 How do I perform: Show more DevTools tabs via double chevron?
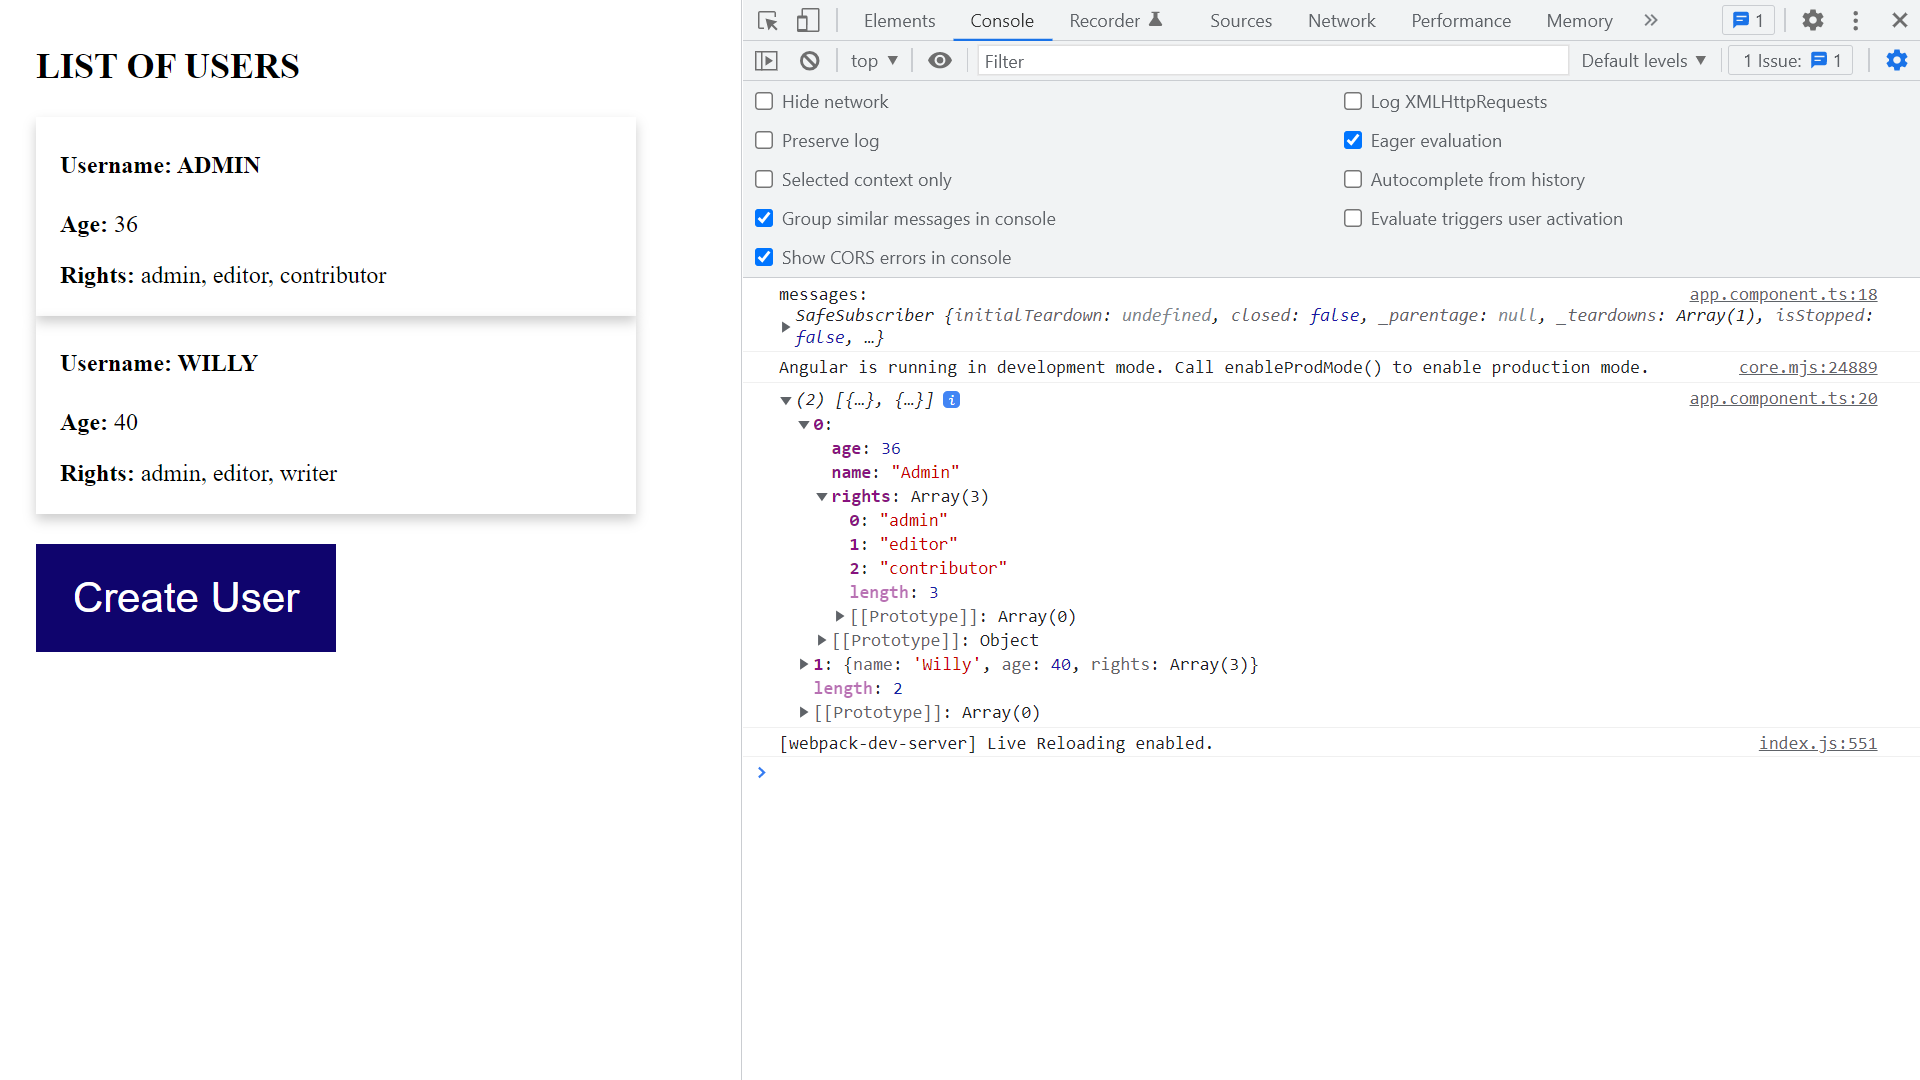coord(1651,21)
